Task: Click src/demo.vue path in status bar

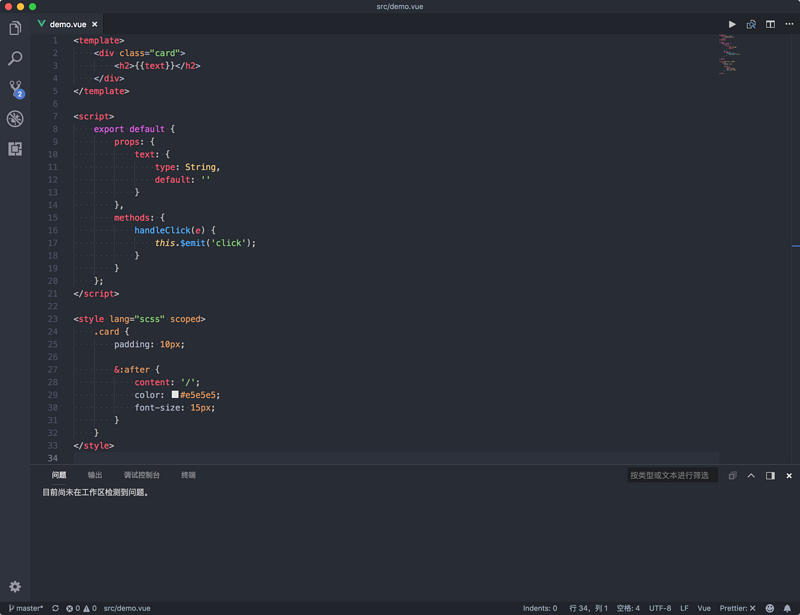Action: [x=127, y=608]
